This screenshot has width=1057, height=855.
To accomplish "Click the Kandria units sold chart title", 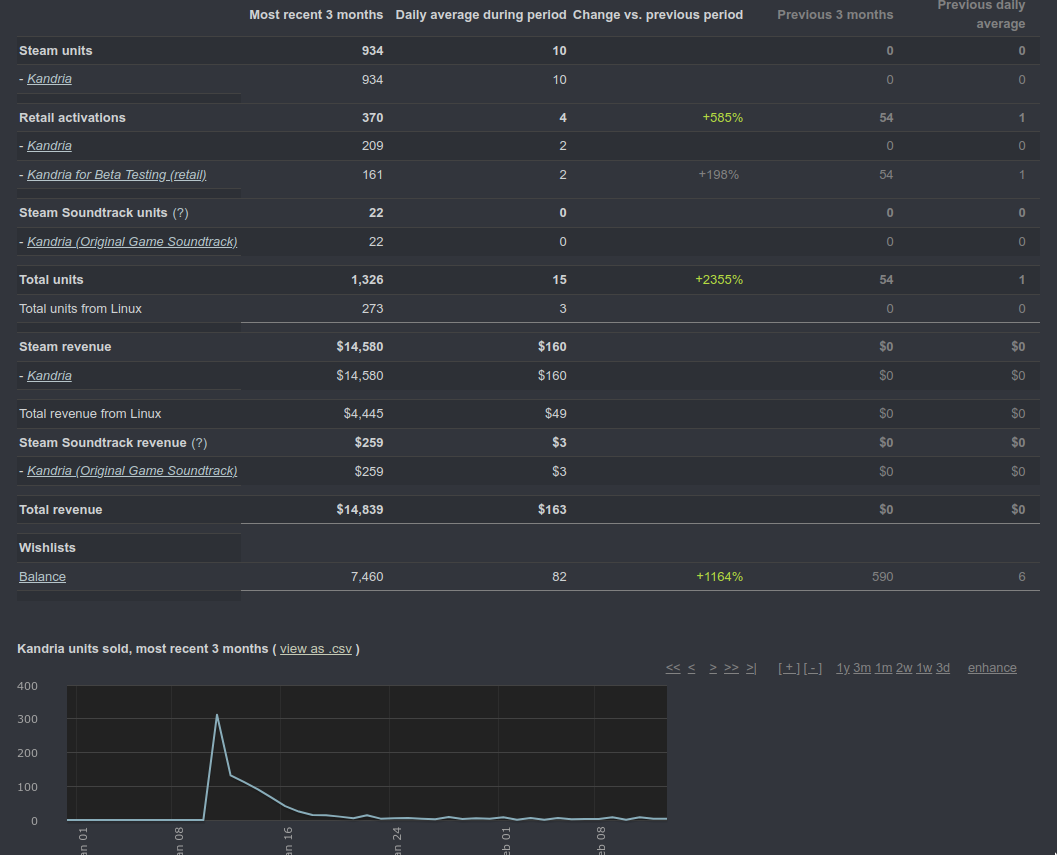I will tap(143, 649).
